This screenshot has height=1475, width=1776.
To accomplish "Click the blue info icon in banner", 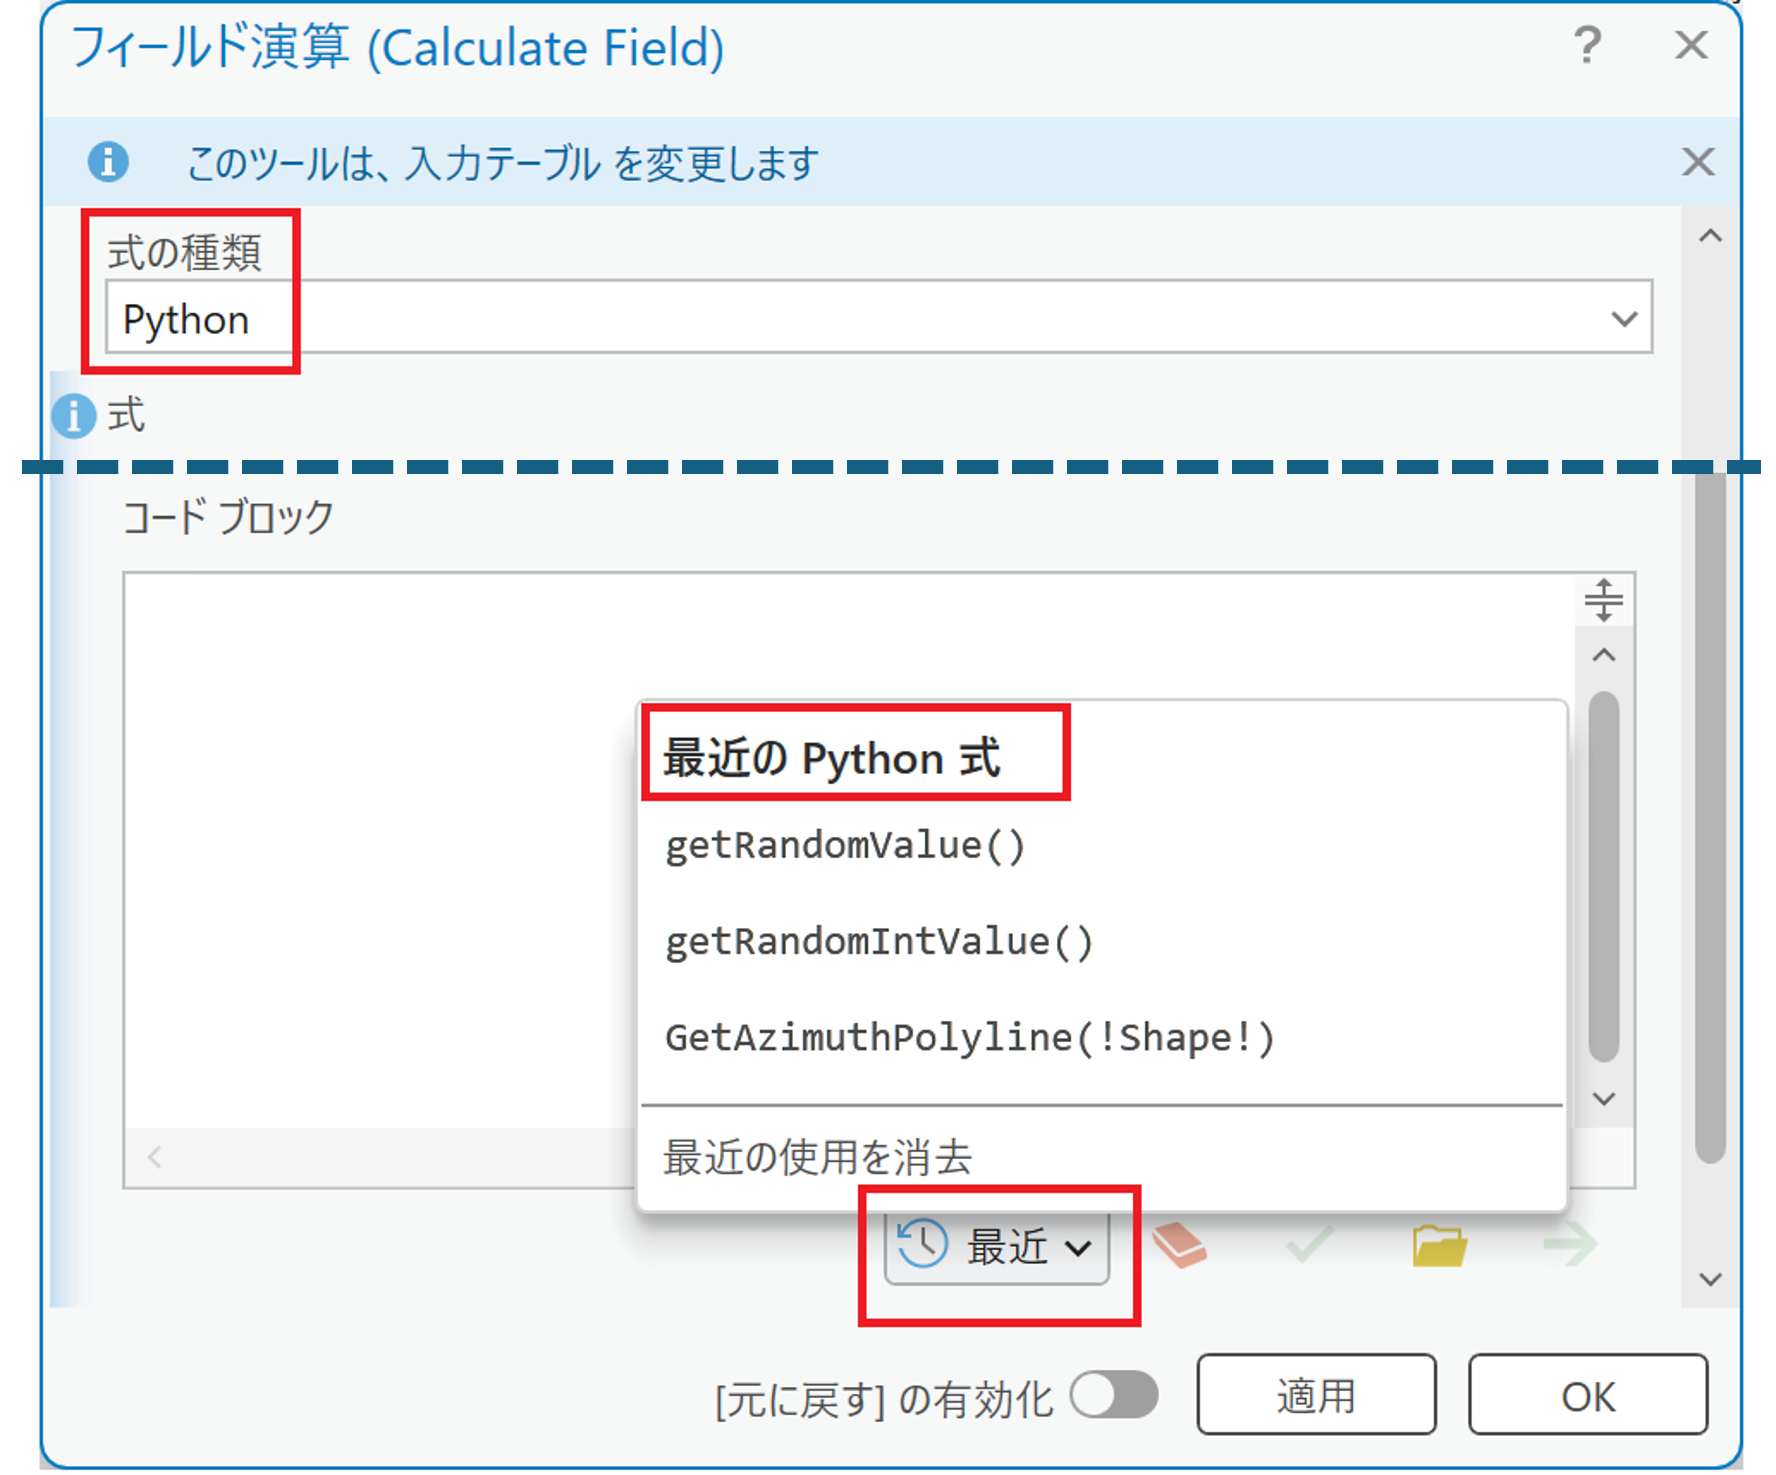I will click(x=108, y=161).
